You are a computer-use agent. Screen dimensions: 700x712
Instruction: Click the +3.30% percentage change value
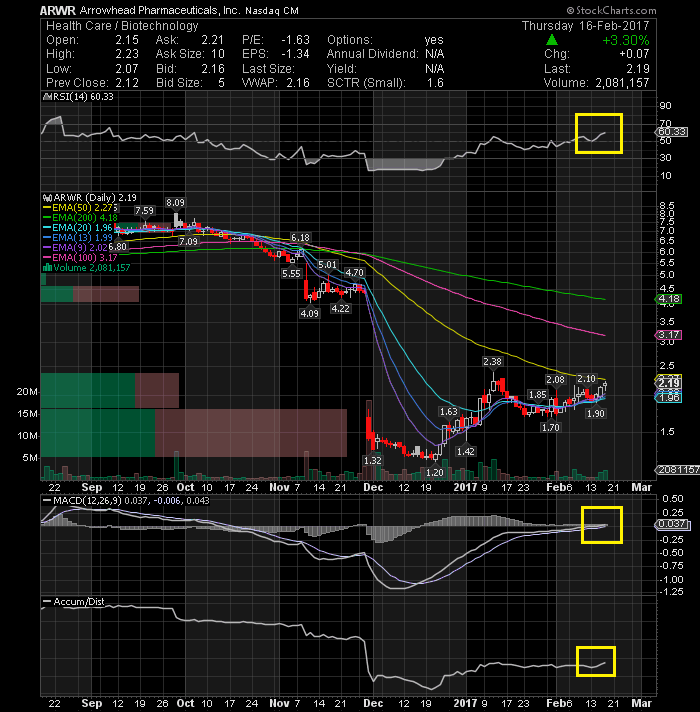click(x=626, y=40)
